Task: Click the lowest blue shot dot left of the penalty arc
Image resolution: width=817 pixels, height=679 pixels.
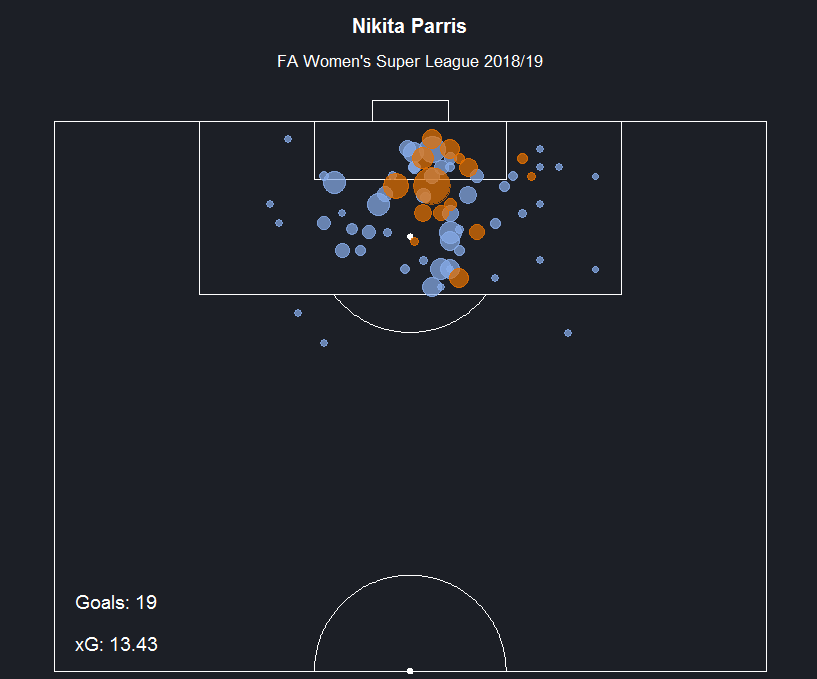Action: [324, 343]
